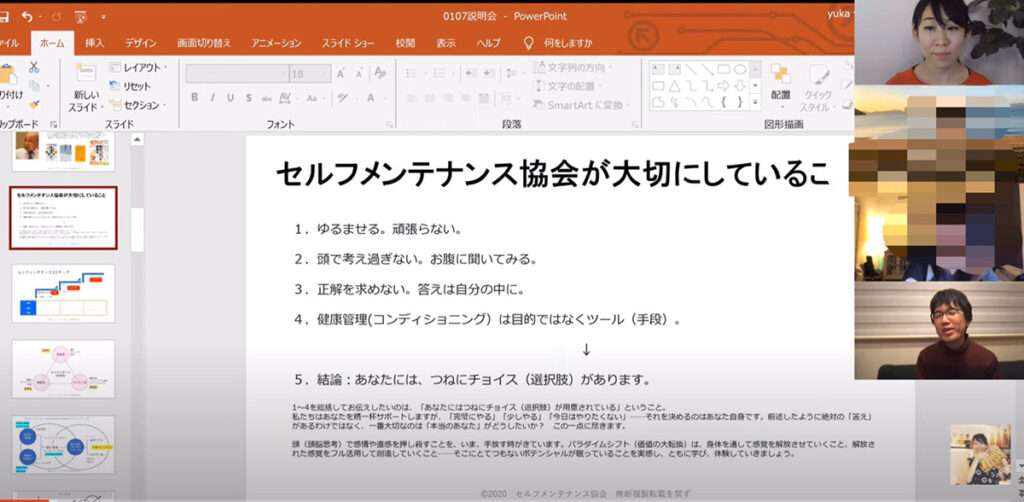Click the Paste clipboard icon

click(x=8, y=74)
